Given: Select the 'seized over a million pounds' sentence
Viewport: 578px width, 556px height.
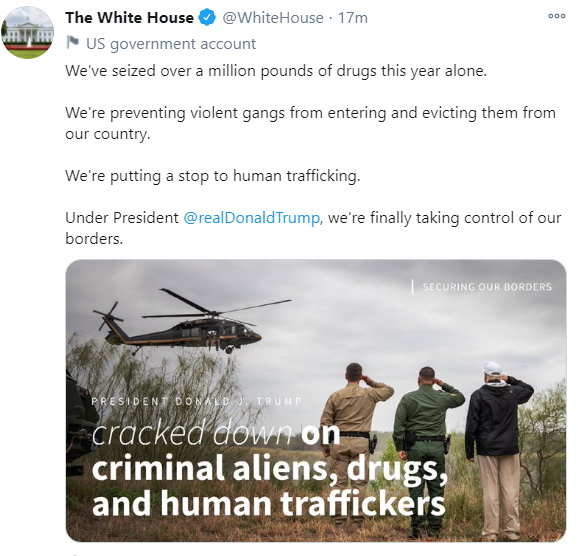Looking at the screenshot, I should click(x=276, y=71).
